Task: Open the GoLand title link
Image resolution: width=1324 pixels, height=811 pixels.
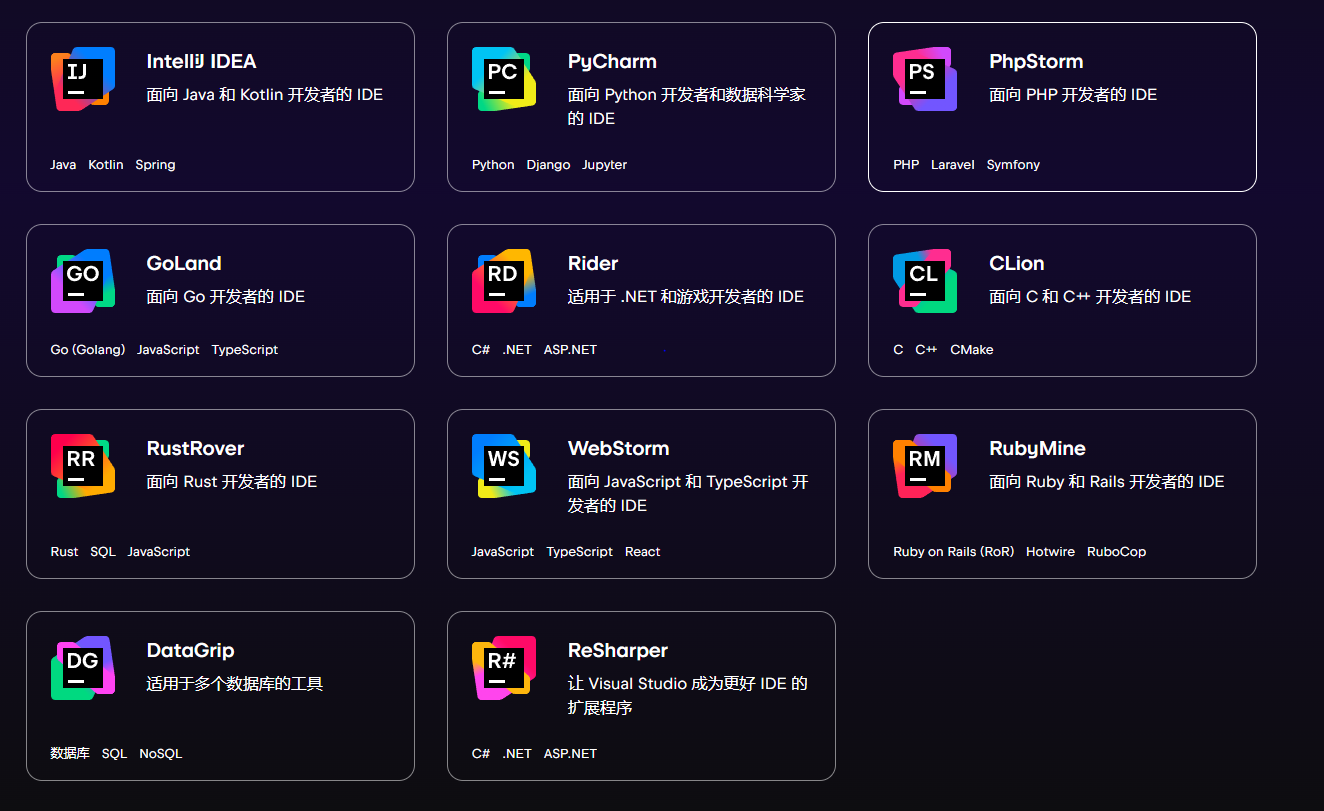Action: [184, 263]
